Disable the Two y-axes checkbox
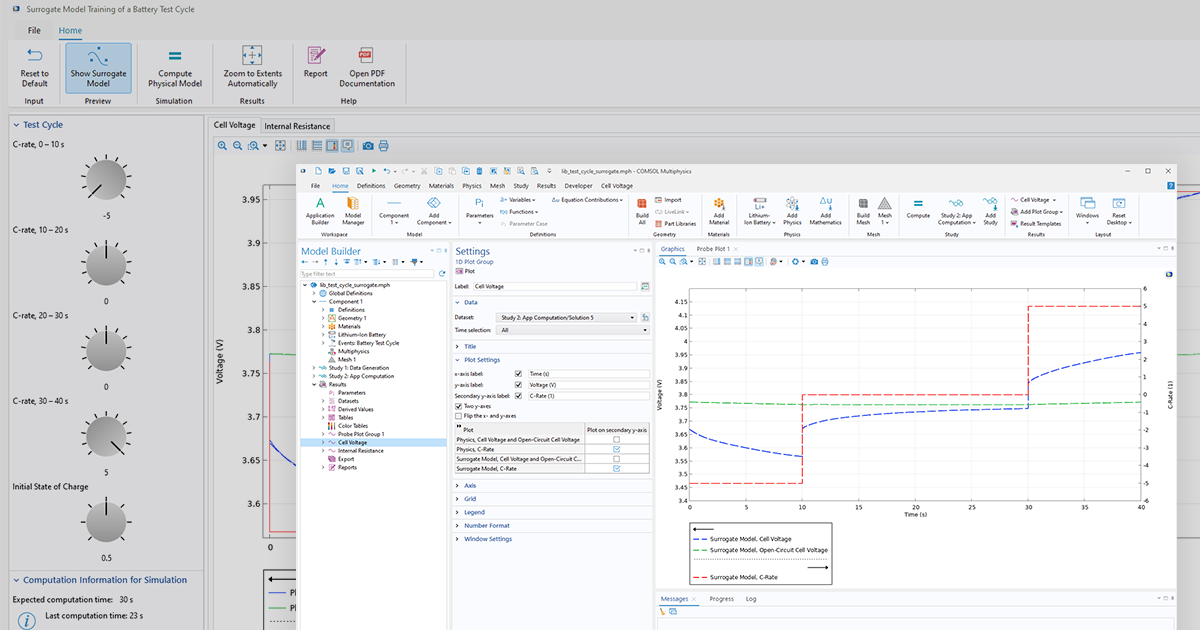1200x630 pixels. 458,406
